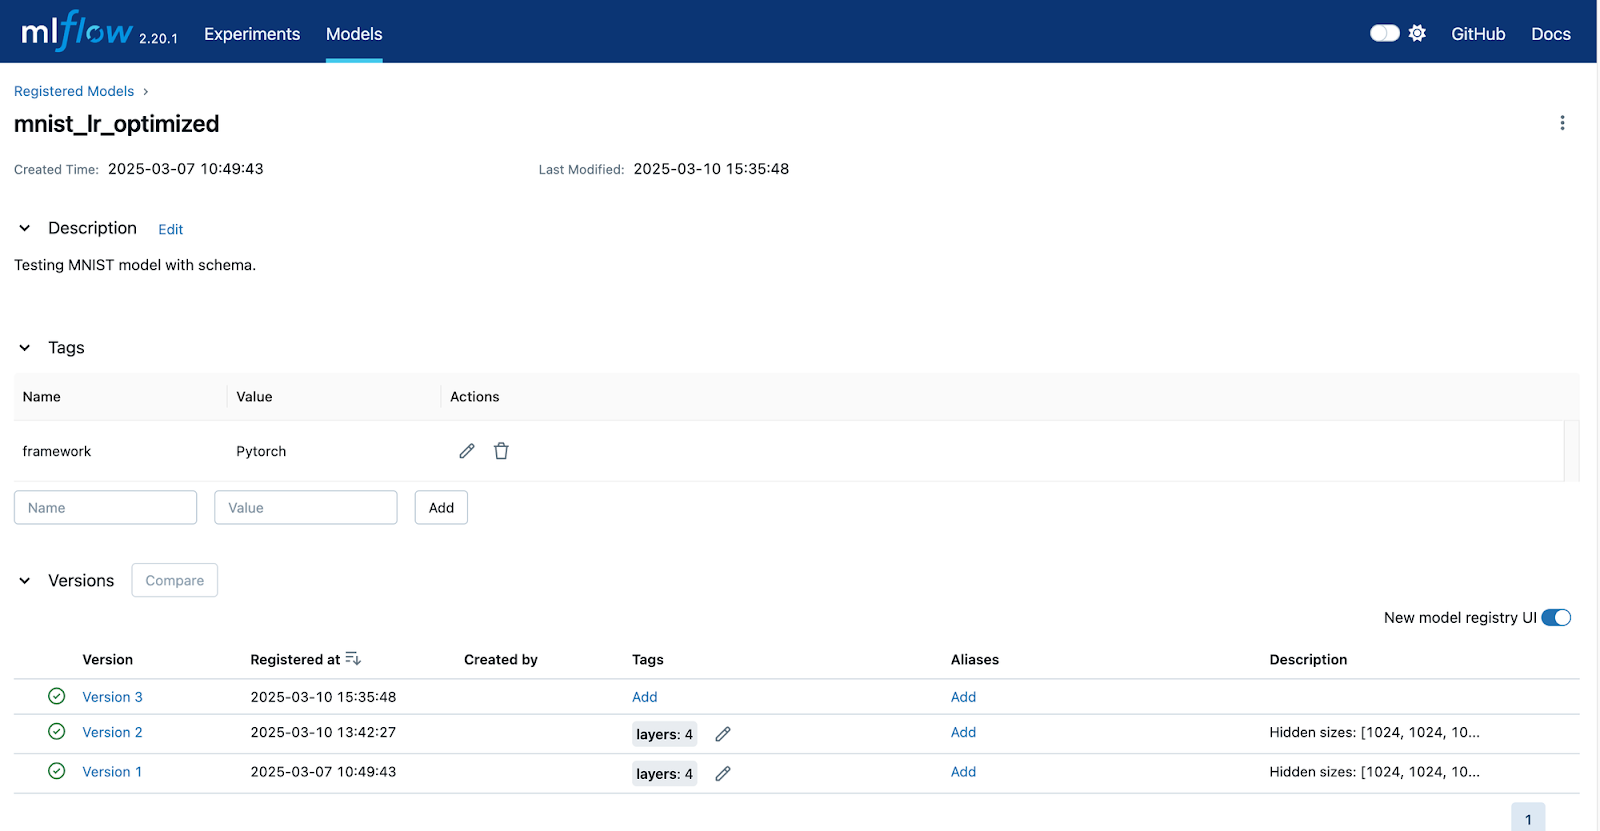Screen dimensions: 1600x831
Task: Go back to Registered Models
Action: 74,91
